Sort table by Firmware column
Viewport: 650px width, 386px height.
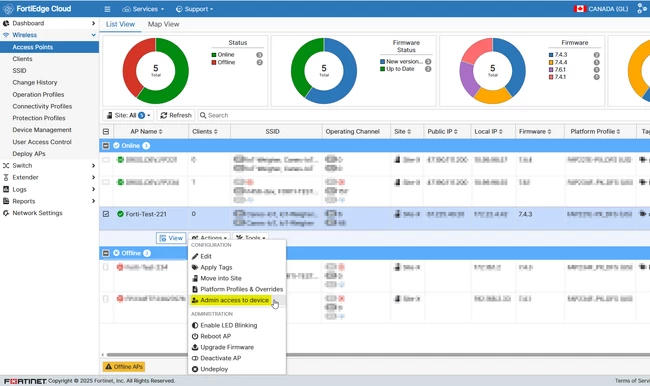(x=535, y=131)
